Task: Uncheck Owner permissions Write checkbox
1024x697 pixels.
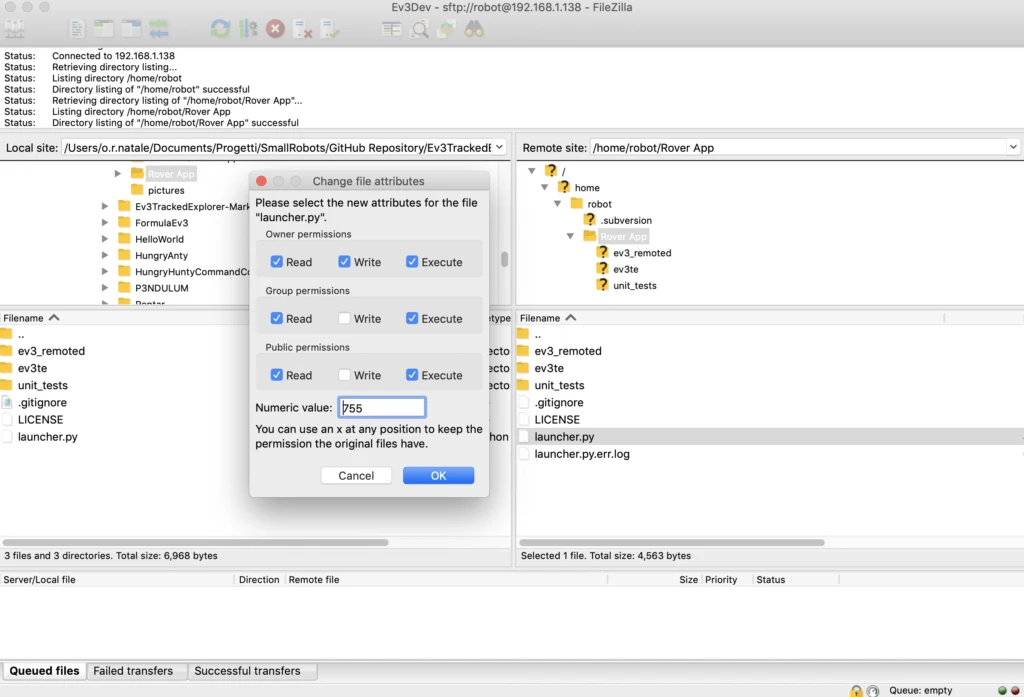Action: (x=344, y=262)
